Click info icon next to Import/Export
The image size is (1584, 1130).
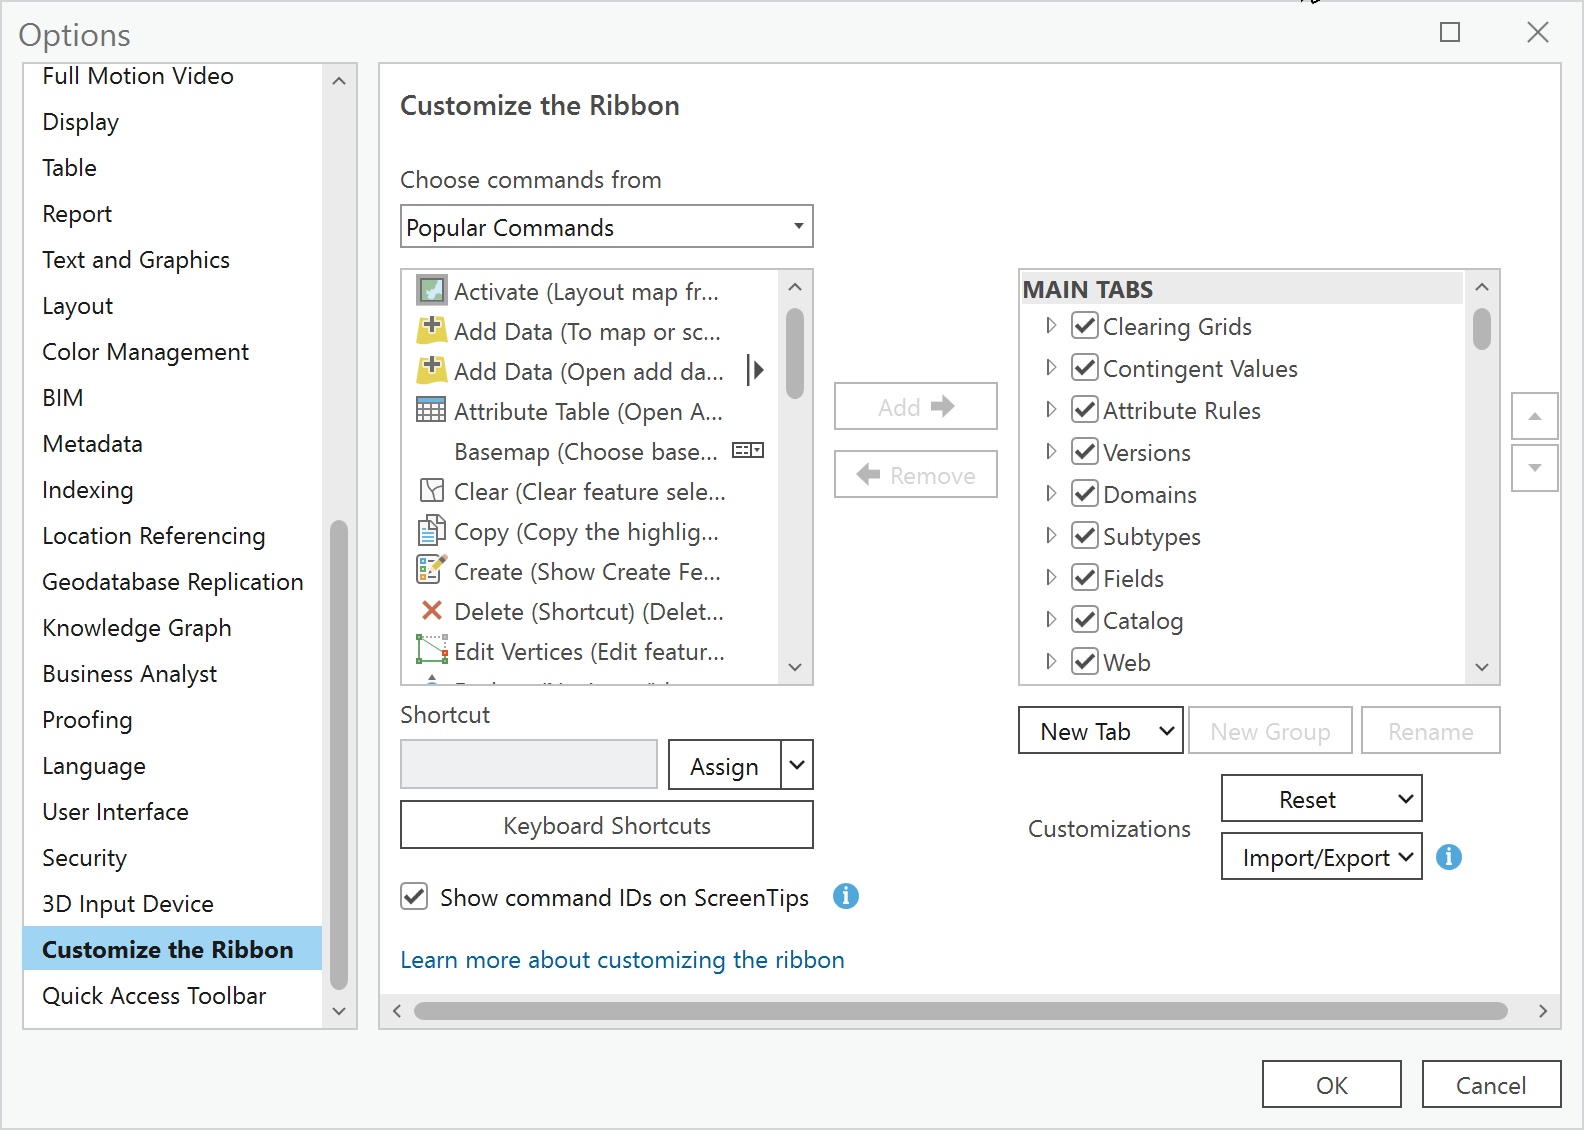tap(1448, 857)
